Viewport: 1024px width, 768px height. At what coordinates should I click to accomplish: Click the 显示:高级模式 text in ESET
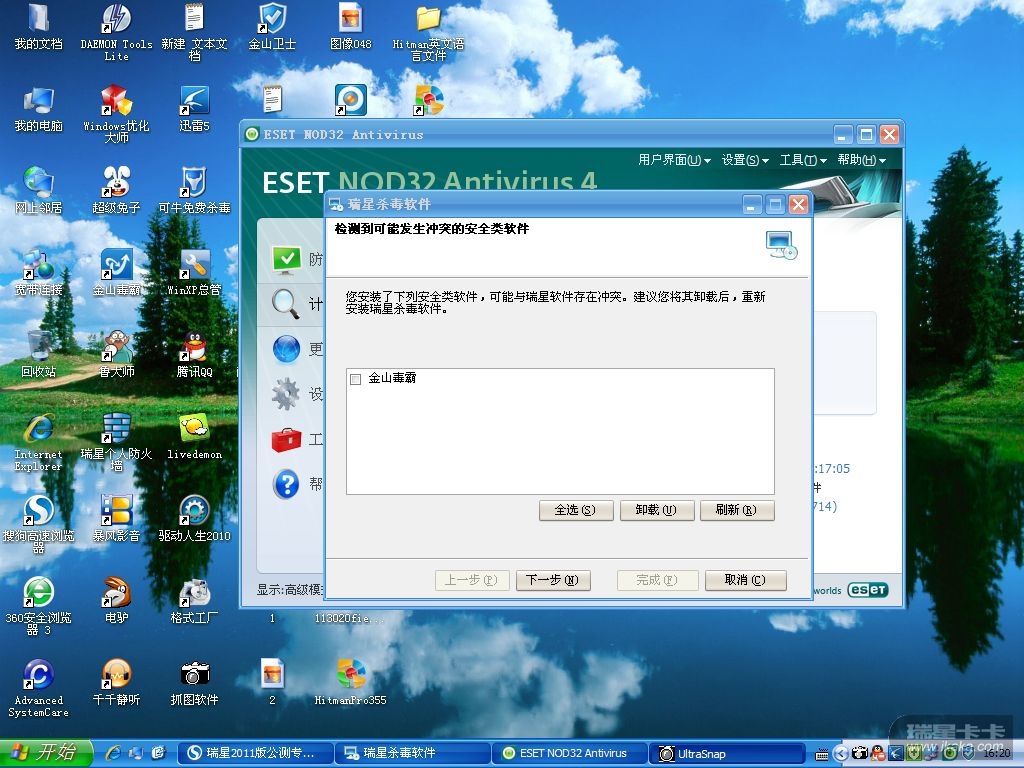coord(289,590)
